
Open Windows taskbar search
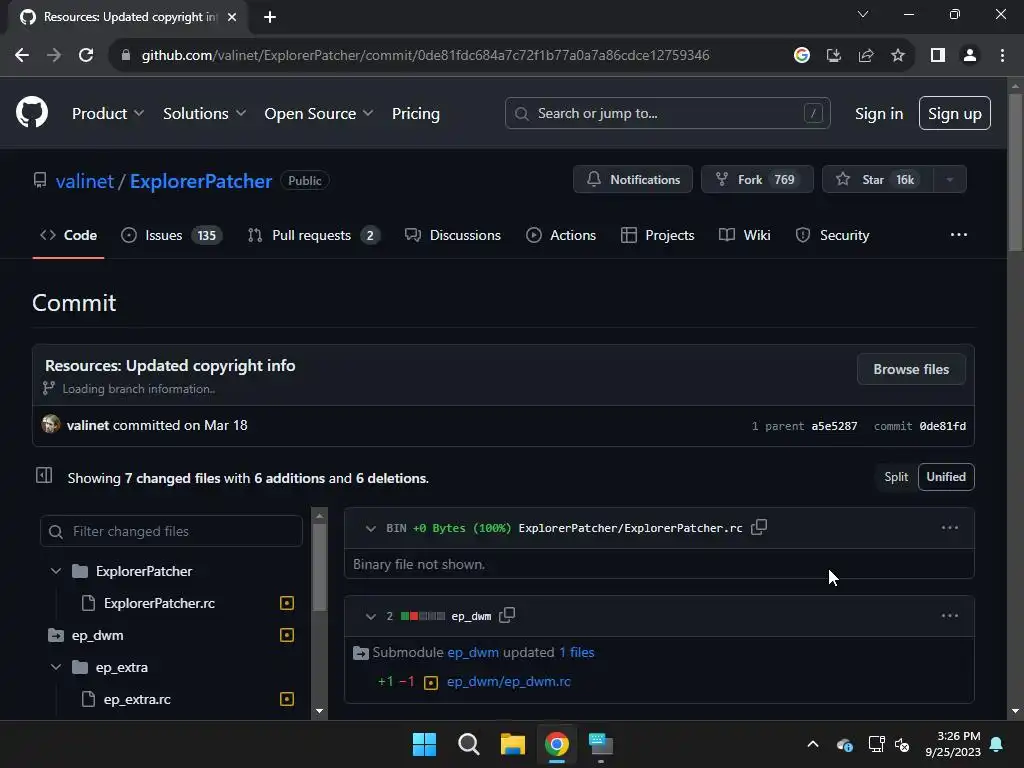click(x=468, y=744)
